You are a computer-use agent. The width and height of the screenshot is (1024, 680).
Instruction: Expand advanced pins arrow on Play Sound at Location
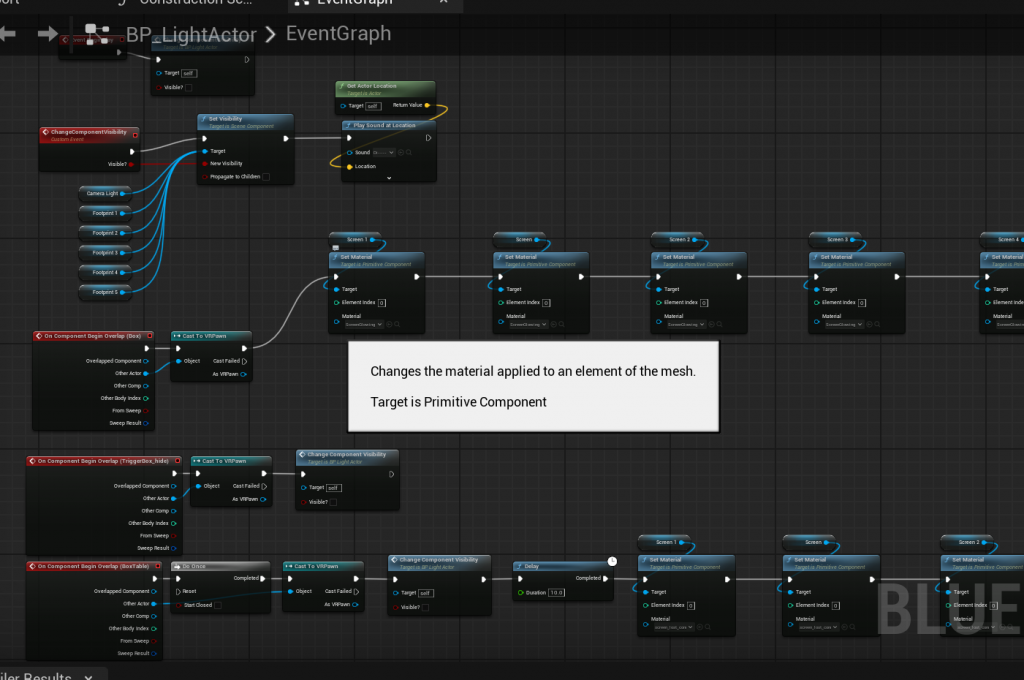pos(389,178)
